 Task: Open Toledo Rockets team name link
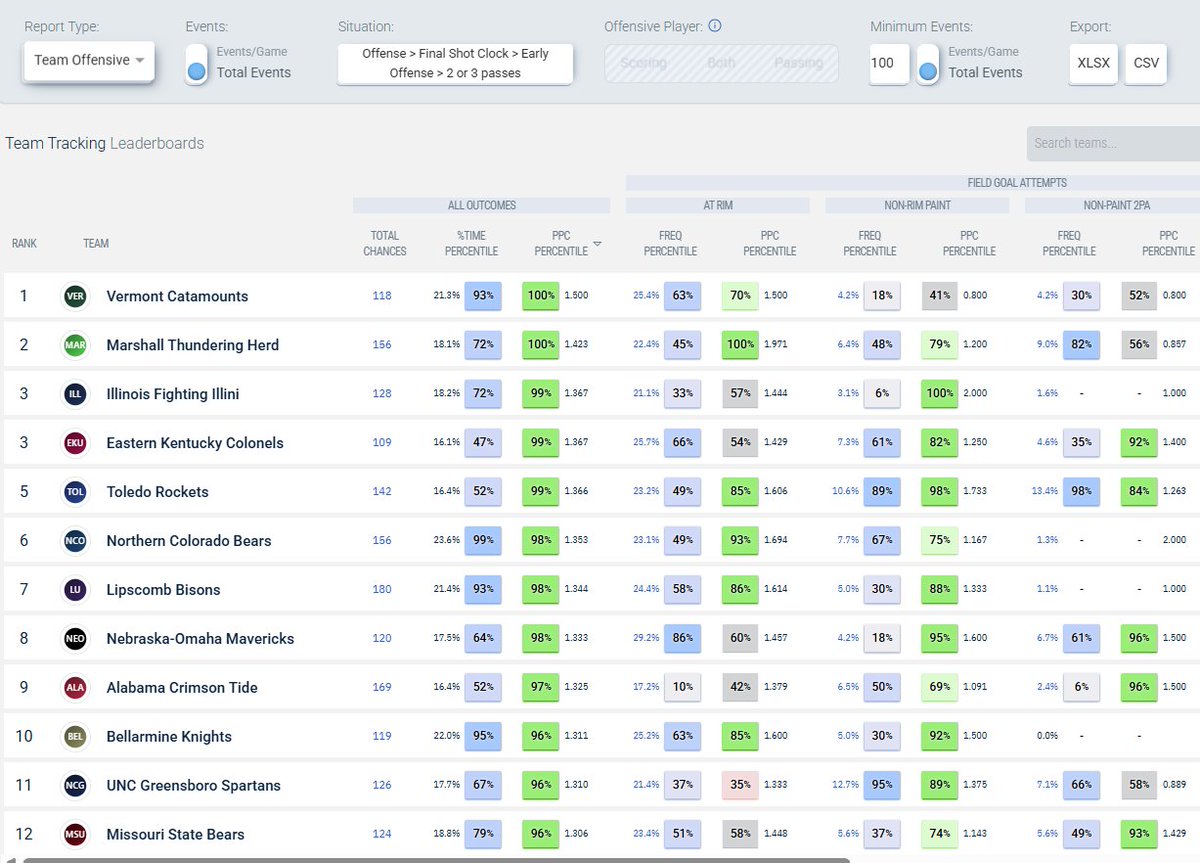pos(158,492)
